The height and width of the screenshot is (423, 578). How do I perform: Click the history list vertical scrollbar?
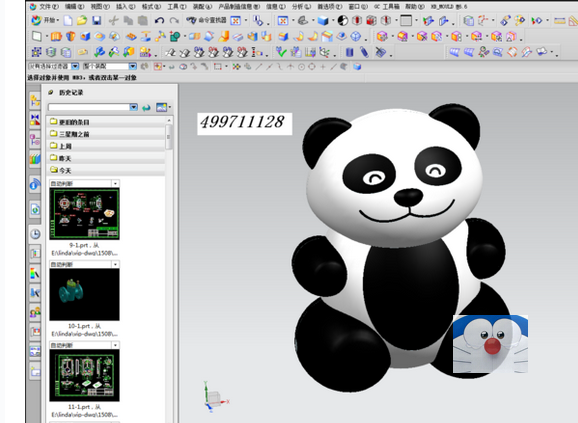[x=169, y=137]
